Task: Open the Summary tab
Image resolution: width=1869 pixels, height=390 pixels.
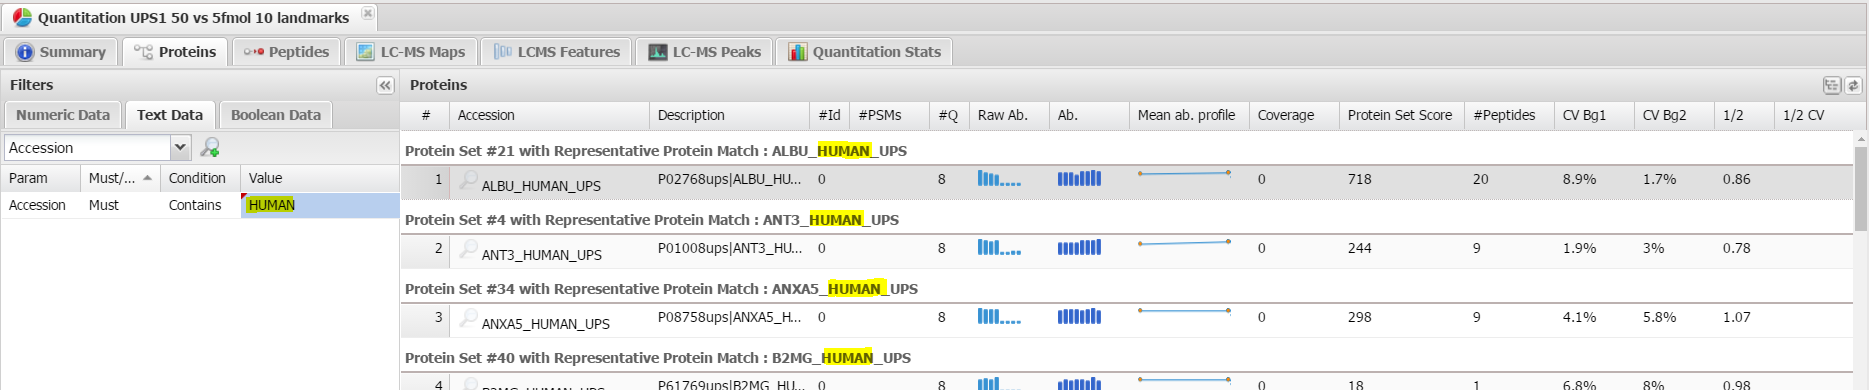Action: click(61, 52)
